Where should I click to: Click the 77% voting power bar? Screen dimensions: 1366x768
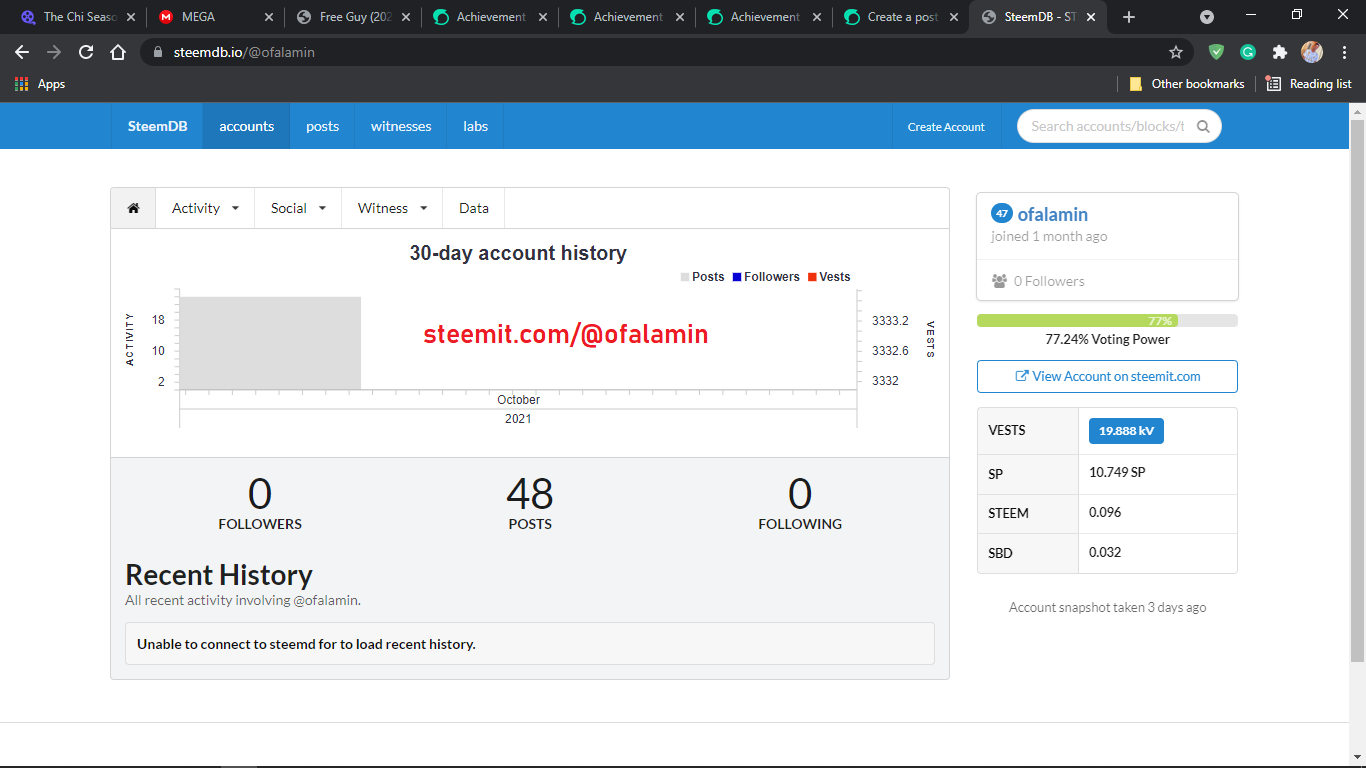tap(1107, 321)
